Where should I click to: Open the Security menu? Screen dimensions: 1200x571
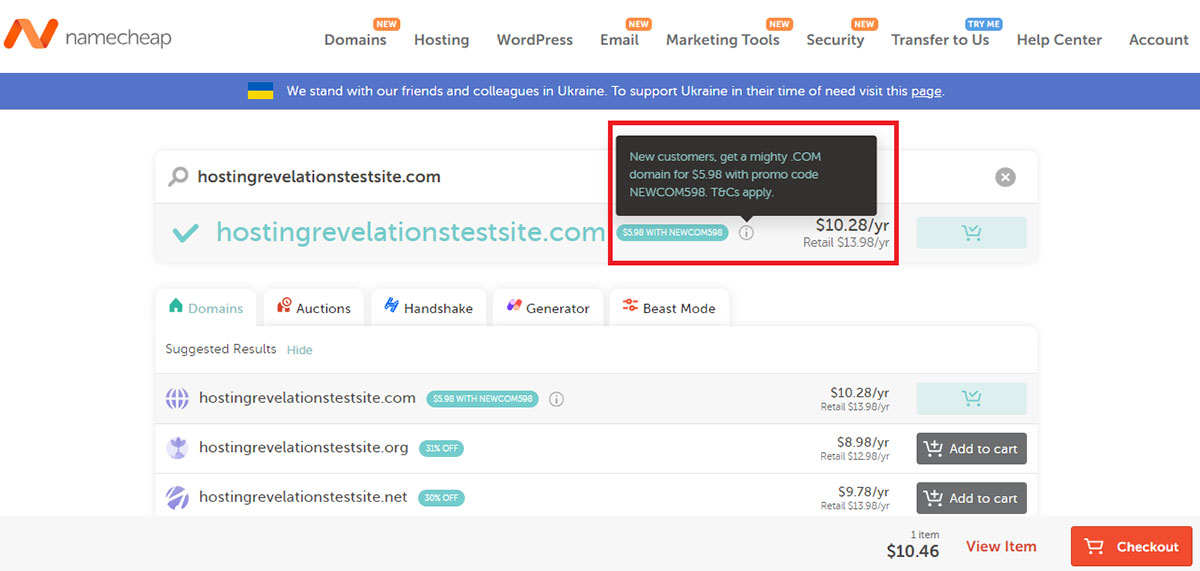[x=835, y=40]
